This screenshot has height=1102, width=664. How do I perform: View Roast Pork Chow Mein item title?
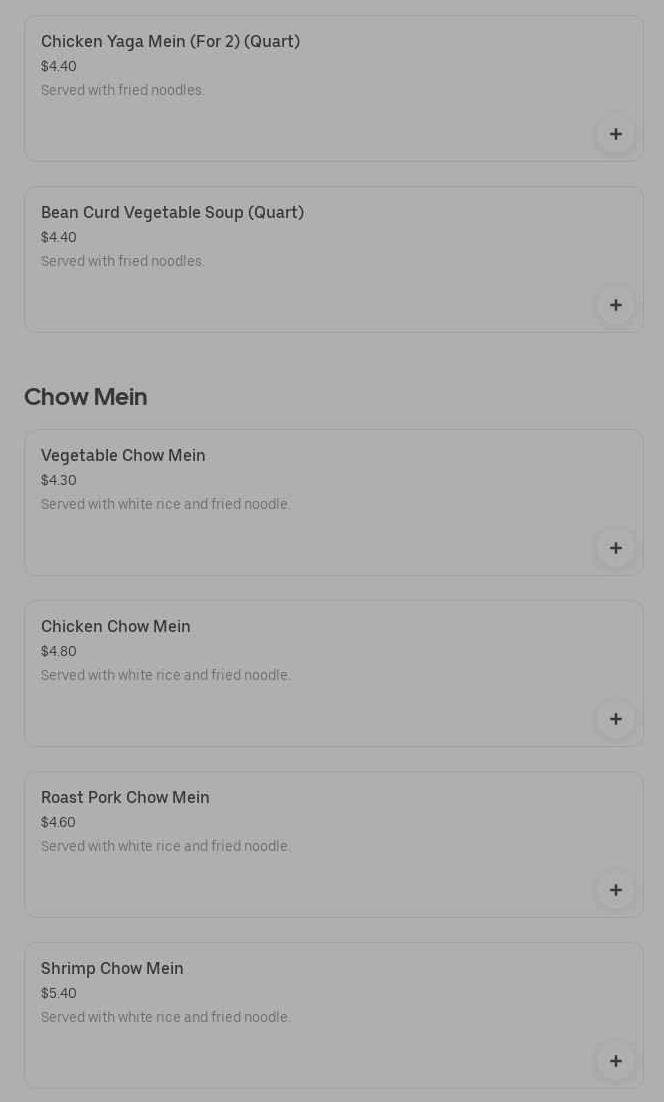point(125,798)
